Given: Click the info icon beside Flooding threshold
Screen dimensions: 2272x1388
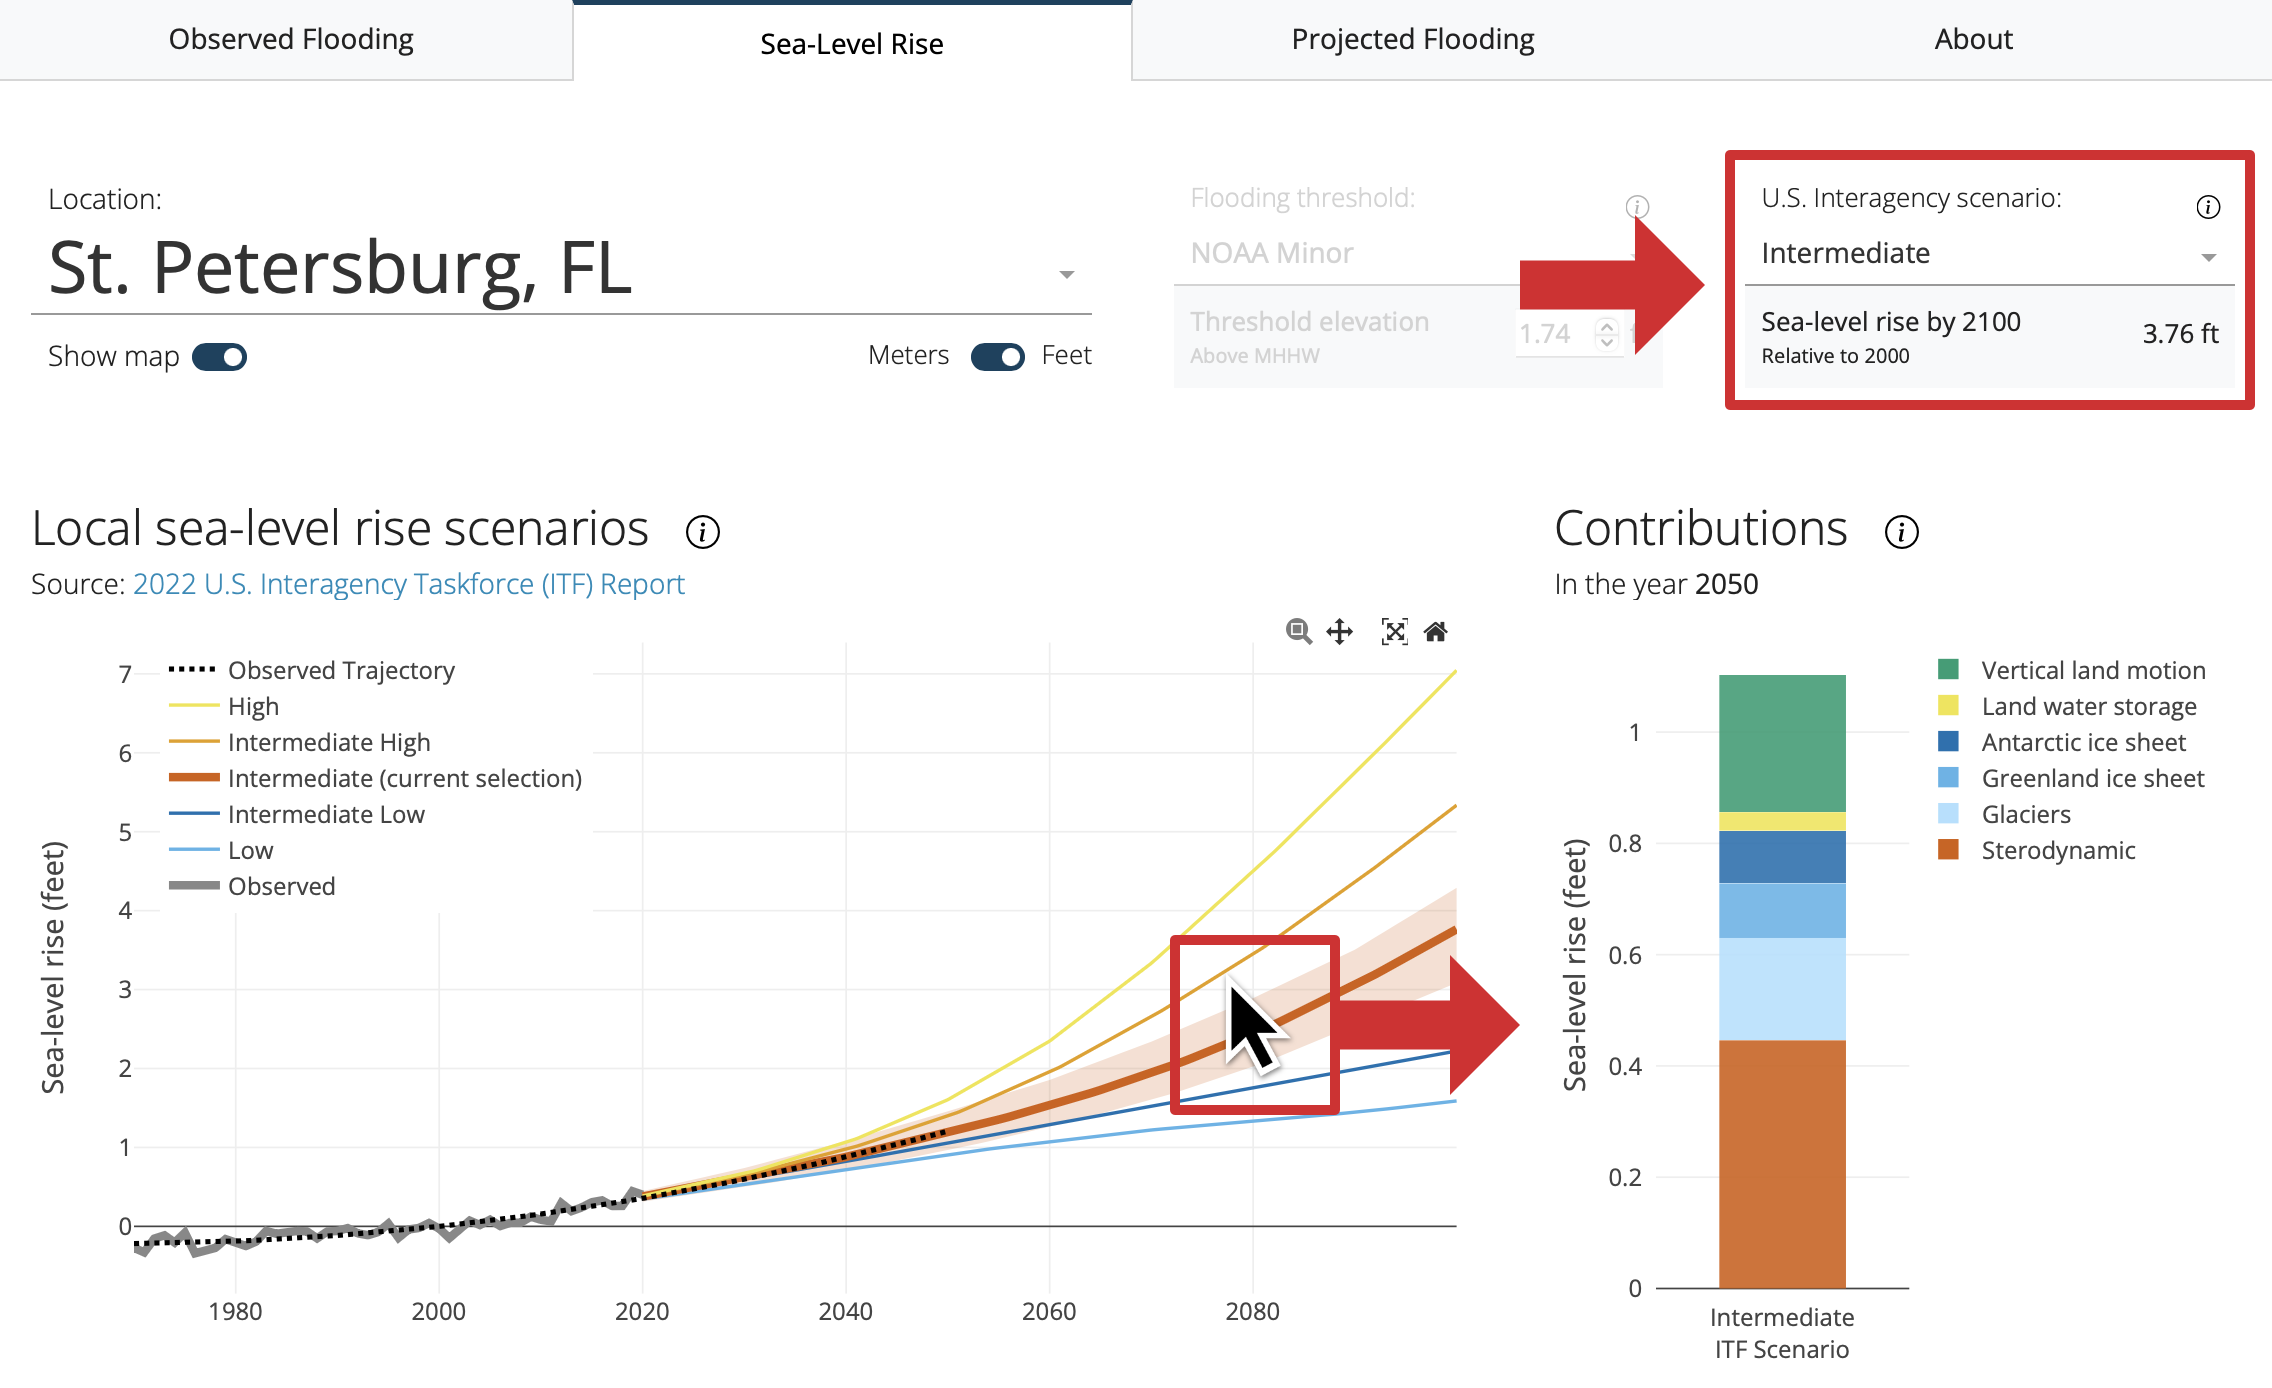Looking at the screenshot, I should pyautogui.click(x=1637, y=209).
